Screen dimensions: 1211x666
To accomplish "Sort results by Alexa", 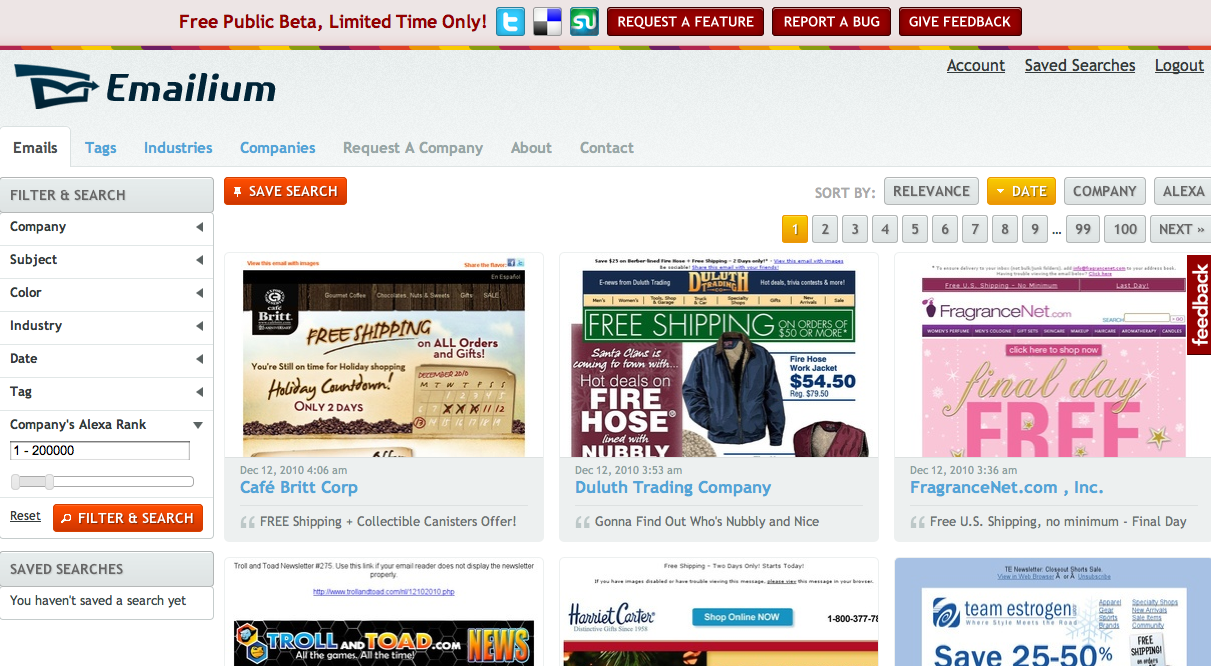I will tap(1183, 191).
